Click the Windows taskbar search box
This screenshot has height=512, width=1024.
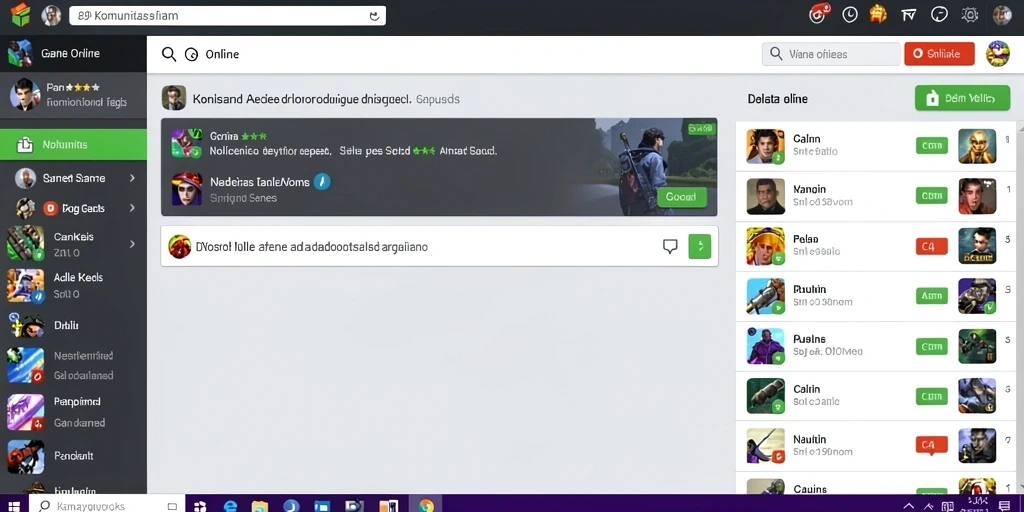pos(108,506)
